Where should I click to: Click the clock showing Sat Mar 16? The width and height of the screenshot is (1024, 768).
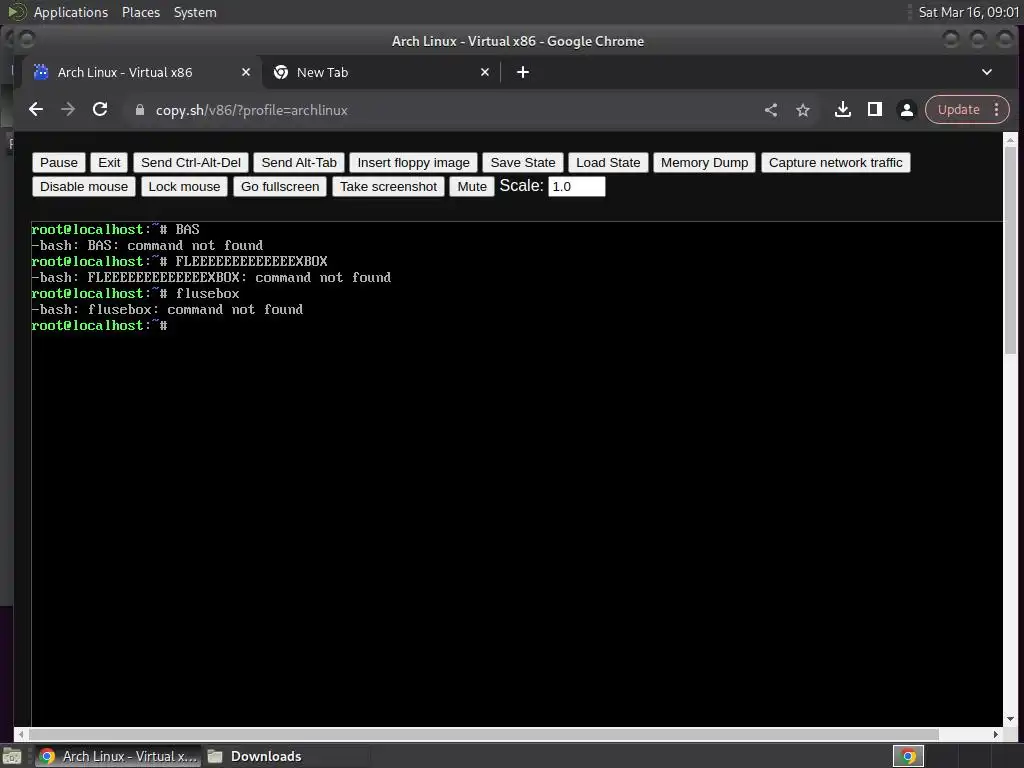tap(968, 12)
